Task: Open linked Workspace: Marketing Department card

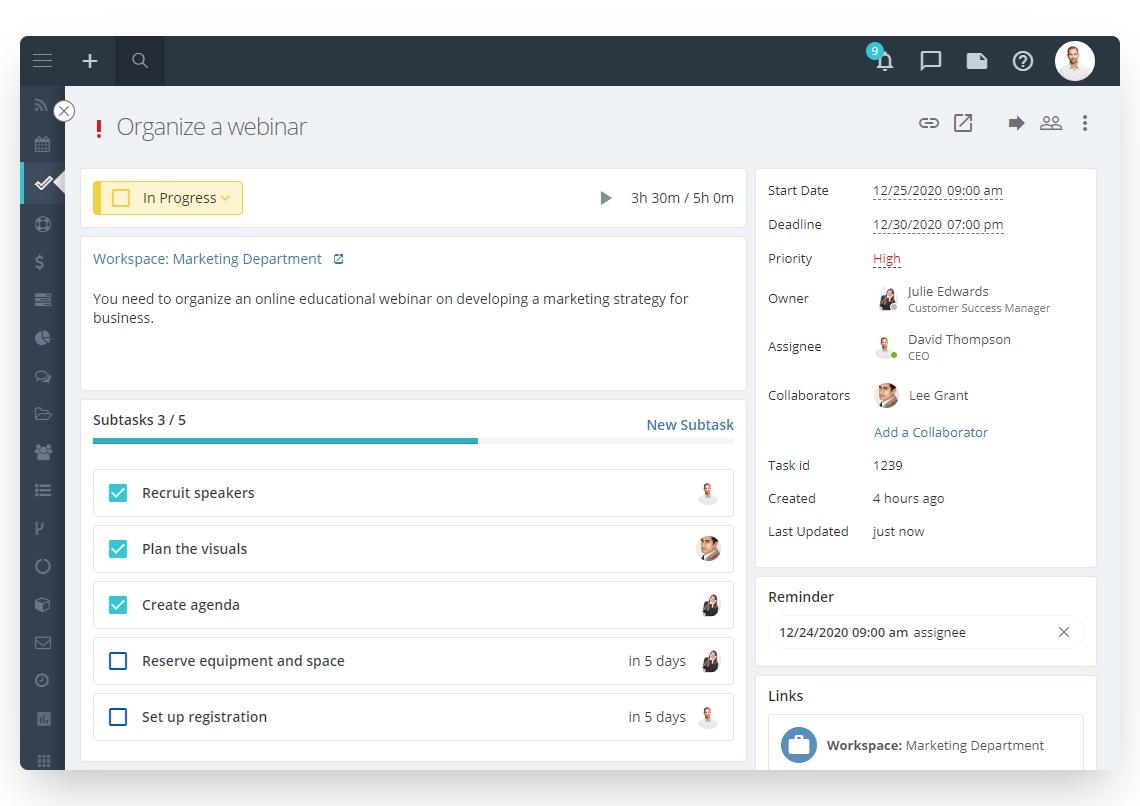Action: click(926, 743)
